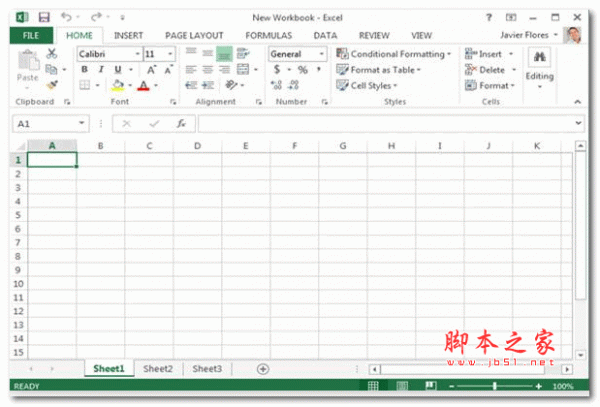Apply Accounting dollar format
Viewport: 600px width, 407px height.
point(277,70)
